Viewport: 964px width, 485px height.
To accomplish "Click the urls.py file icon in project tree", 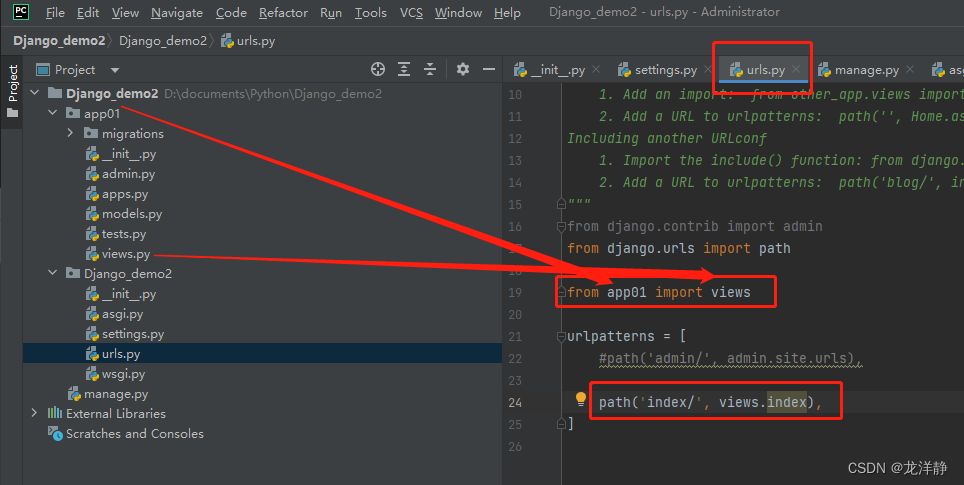I will (92, 354).
